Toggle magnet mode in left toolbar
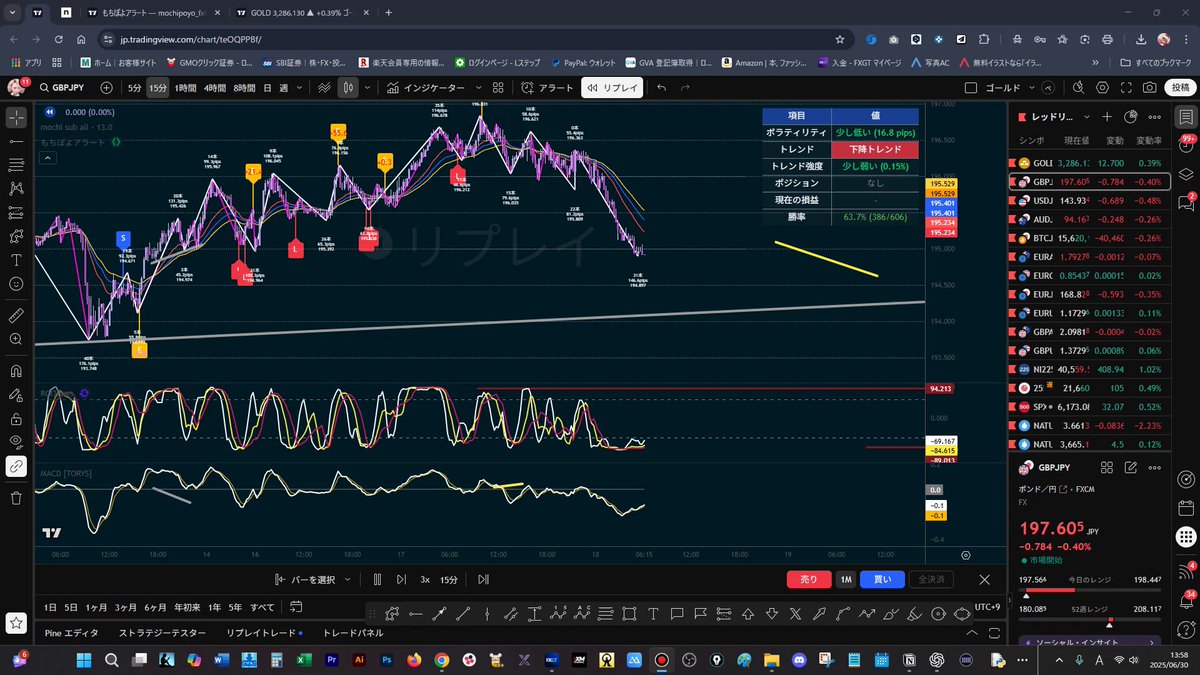Screen dimensions: 1200x675 [16, 371]
